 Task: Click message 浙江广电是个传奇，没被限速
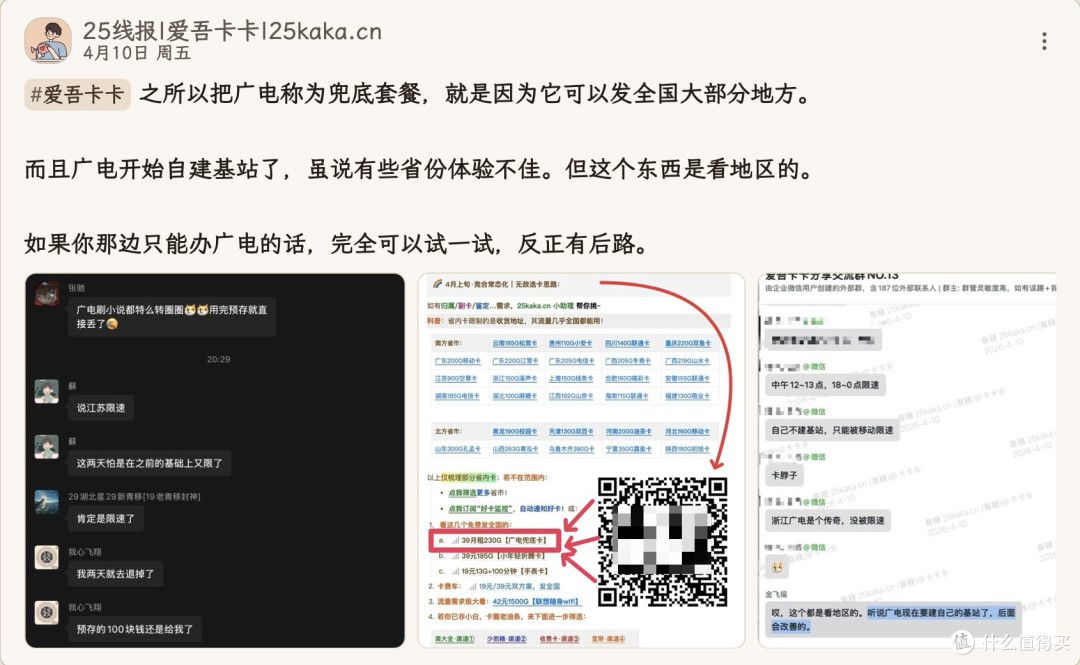[x=827, y=520]
